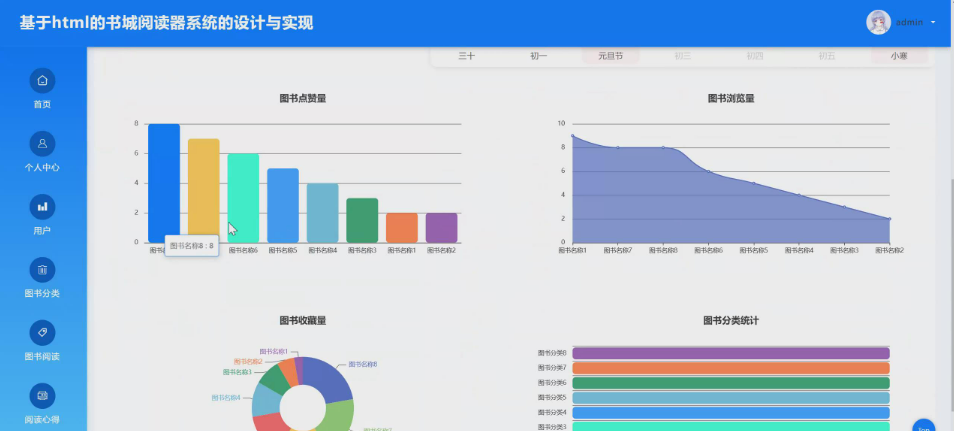
Task: Click the 图书名称8 axis label in 图书浏览量
Action: pos(663,250)
